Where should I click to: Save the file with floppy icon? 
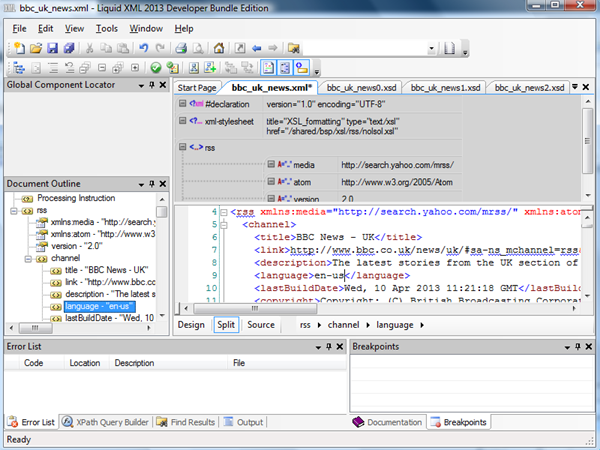click(x=52, y=48)
